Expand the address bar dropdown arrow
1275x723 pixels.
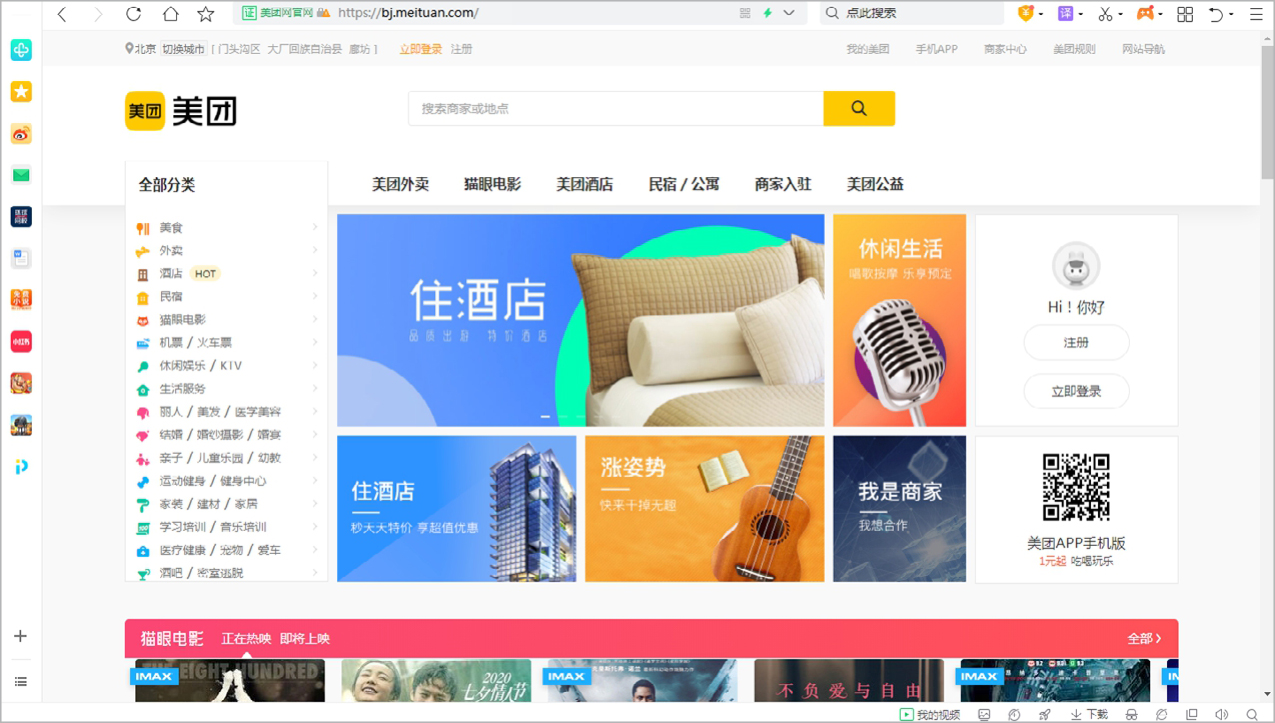click(x=789, y=14)
